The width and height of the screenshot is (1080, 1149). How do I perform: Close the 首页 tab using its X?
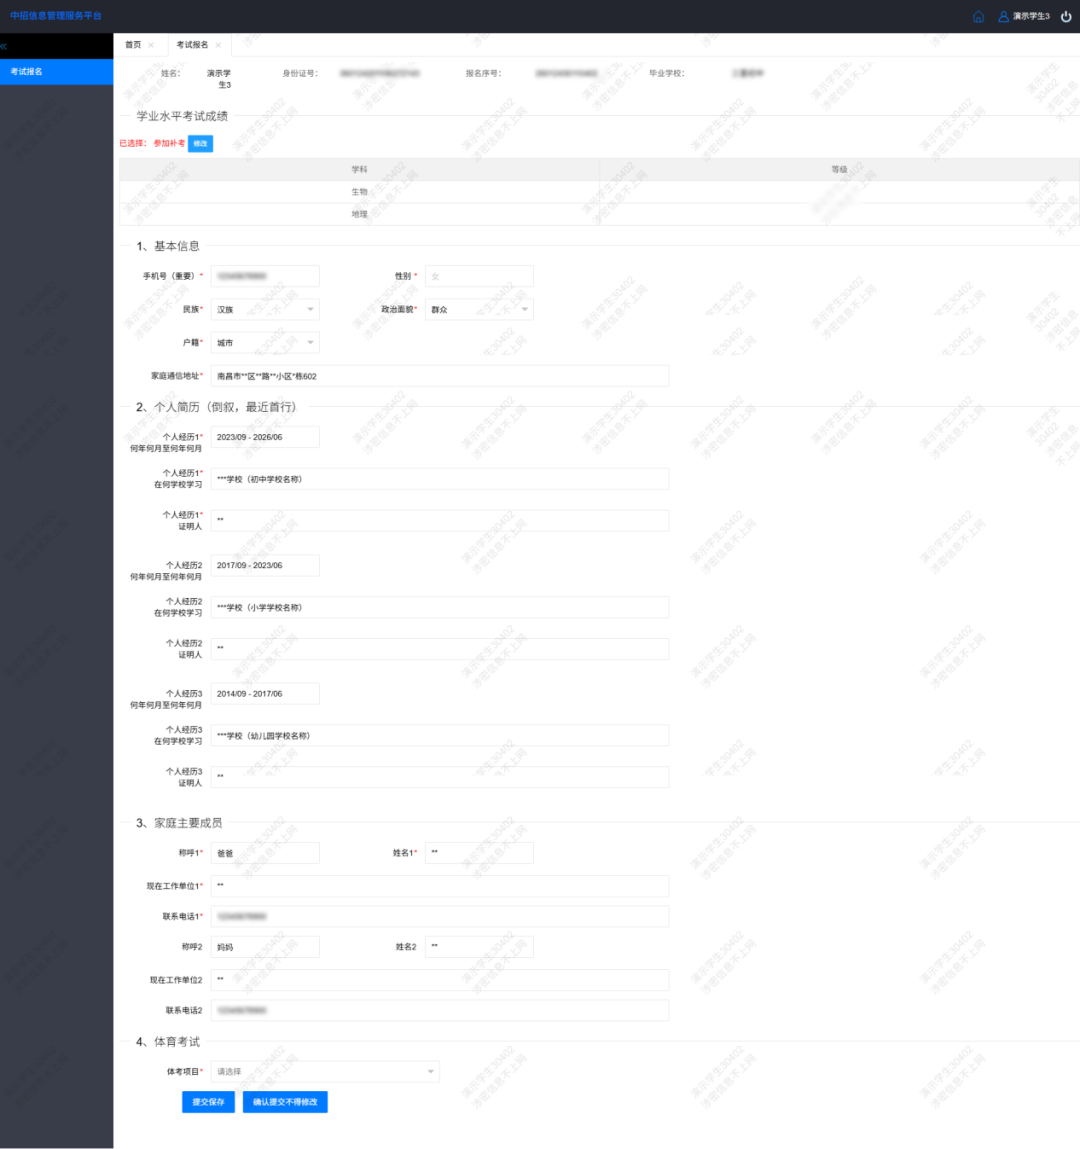[151, 45]
